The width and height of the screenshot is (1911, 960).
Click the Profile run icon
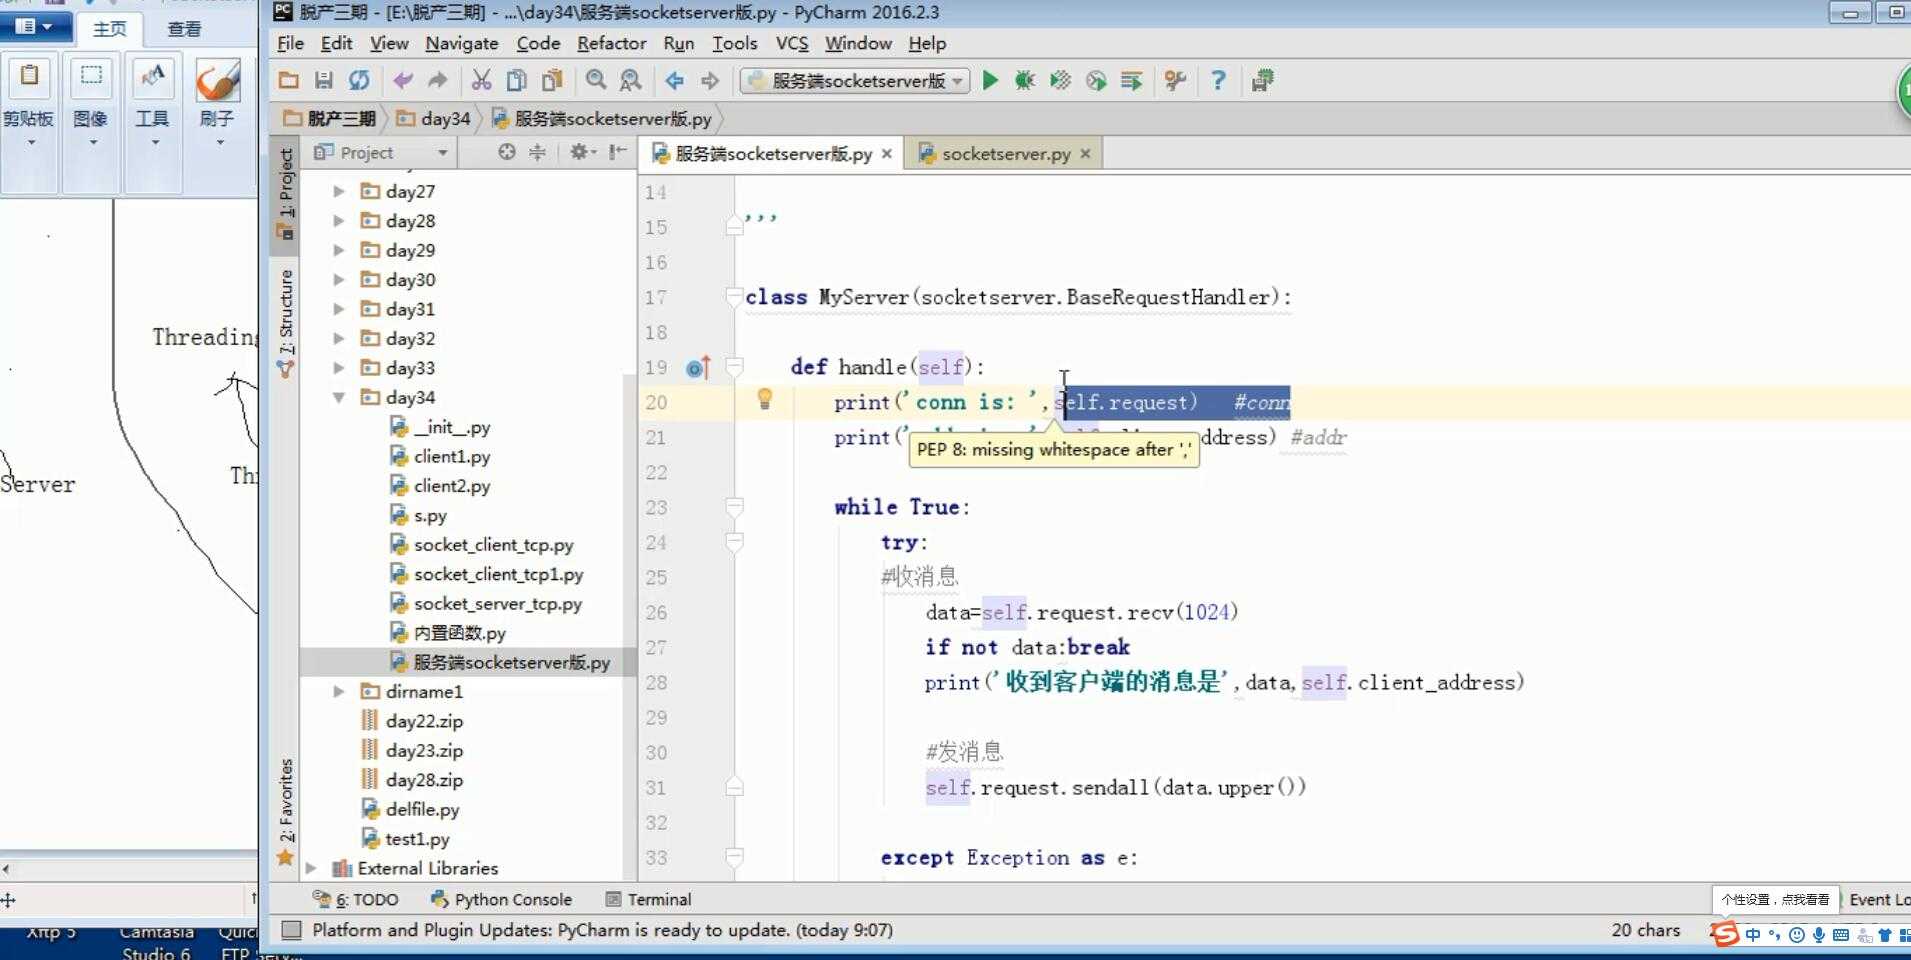point(1096,81)
